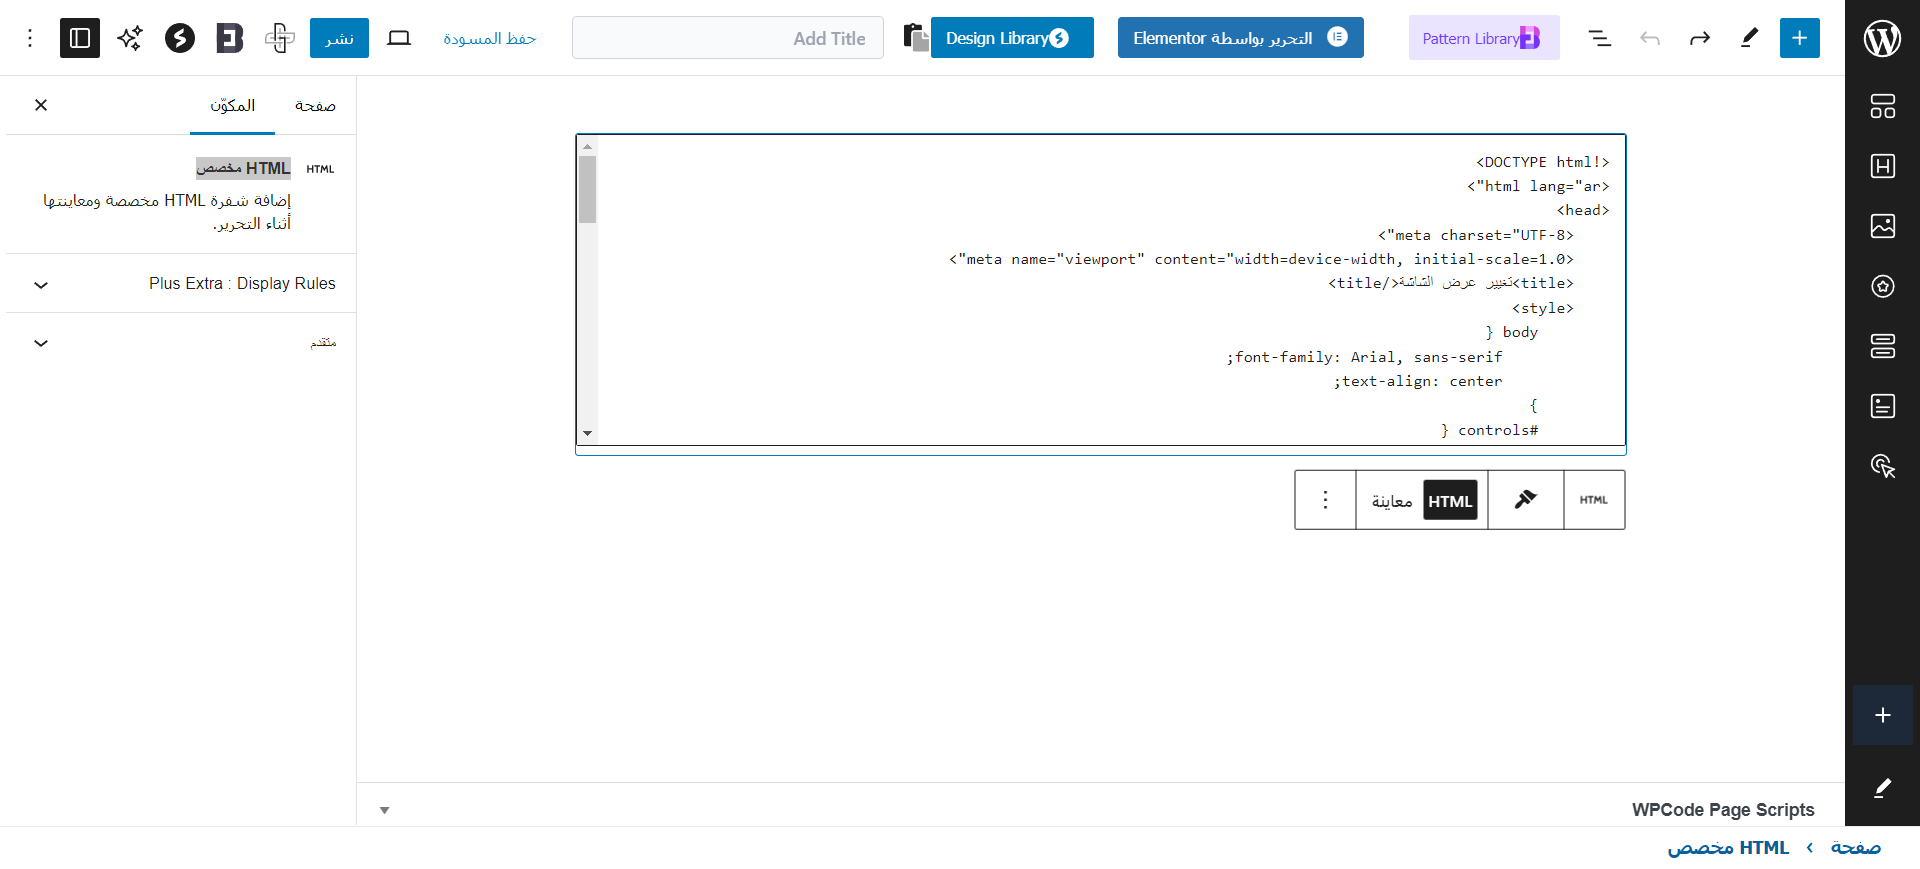Image resolution: width=1920 pixels, height=869 pixels.
Task: Click the WordPress logo icon
Action: tap(1882, 38)
